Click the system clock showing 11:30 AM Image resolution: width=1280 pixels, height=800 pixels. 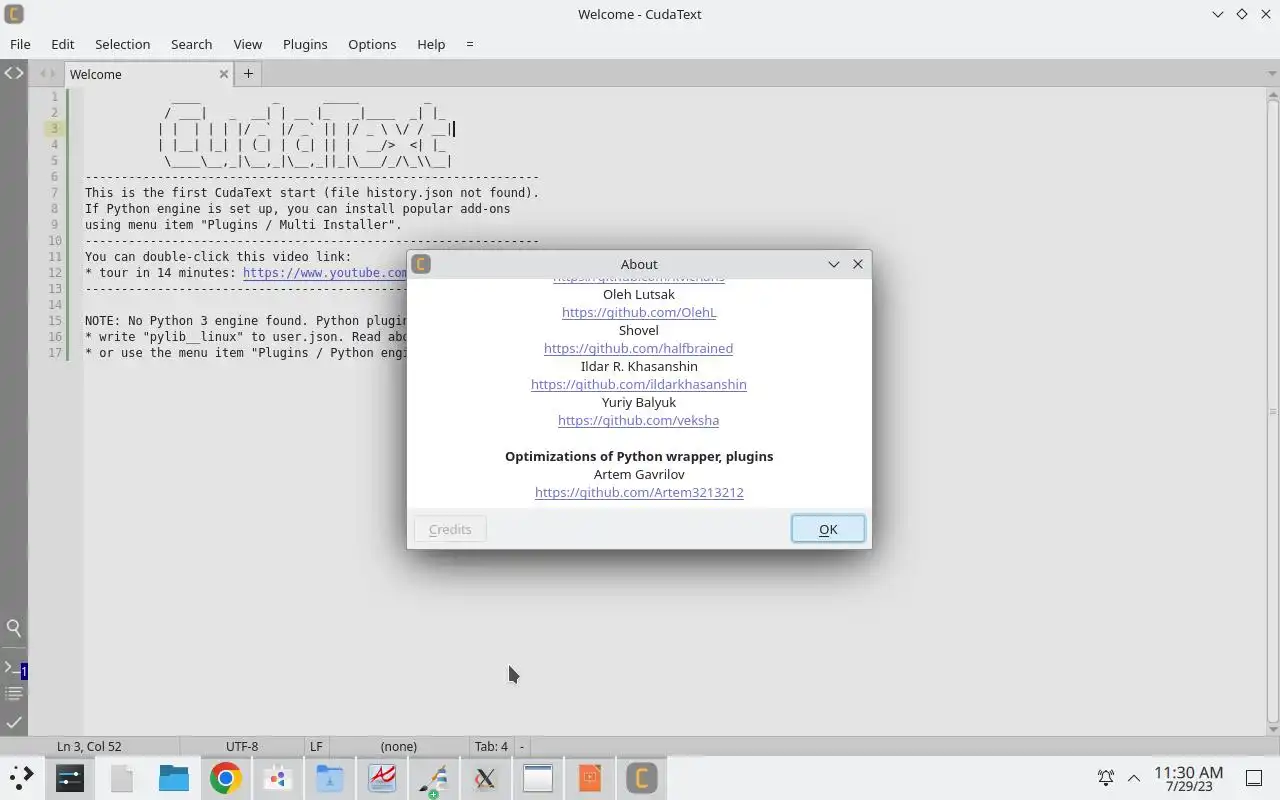[1188, 772]
